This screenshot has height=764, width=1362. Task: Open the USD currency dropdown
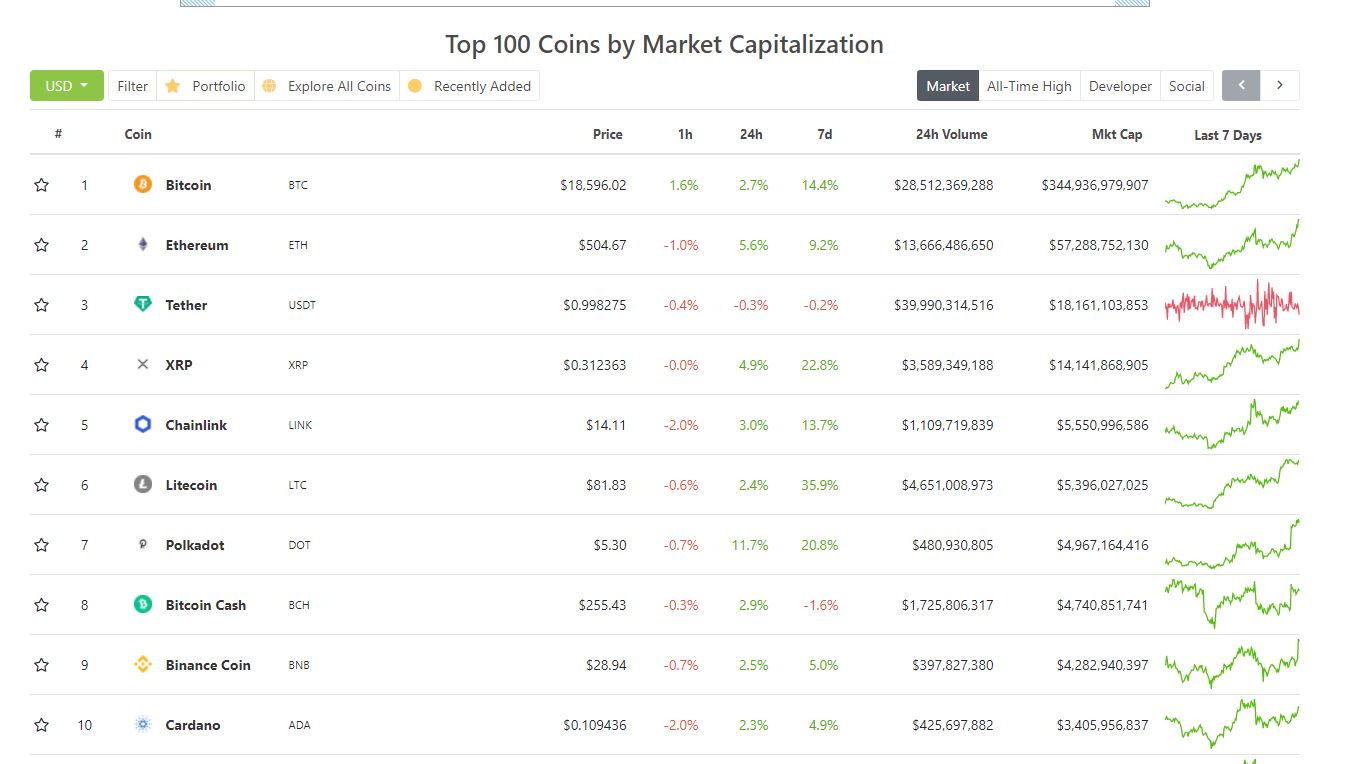67,86
